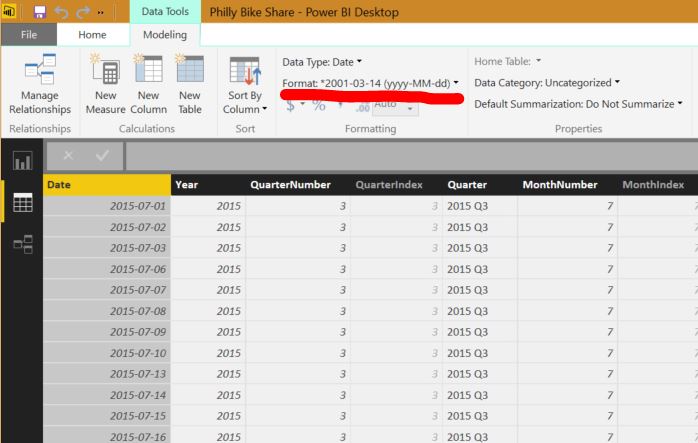Viewport: 698px width, 443px height.
Task: Open the Auto decimal places stepper box
Action: point(395,108)
